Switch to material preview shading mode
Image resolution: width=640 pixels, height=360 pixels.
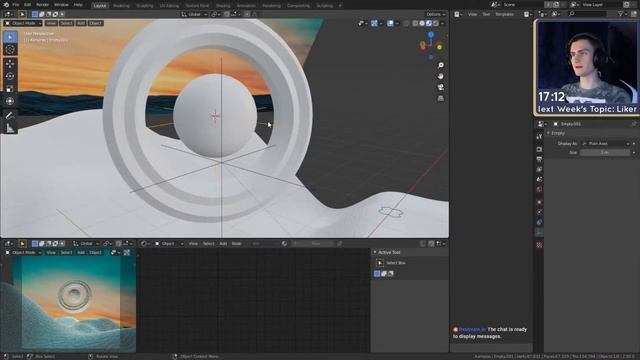pyautogui.click(x=429, y=23)
